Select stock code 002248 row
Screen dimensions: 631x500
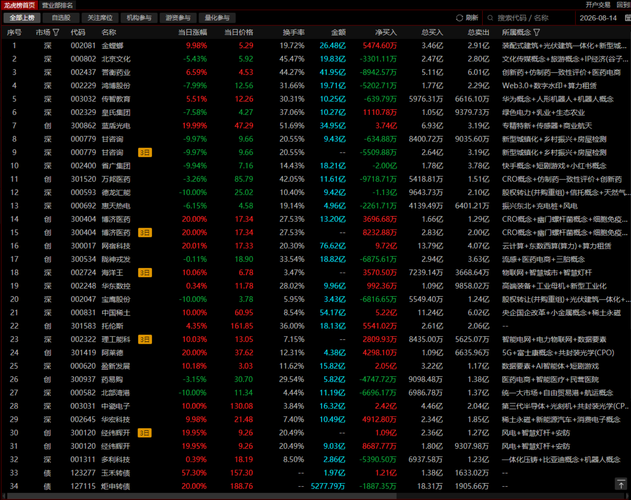click(316, 286)
